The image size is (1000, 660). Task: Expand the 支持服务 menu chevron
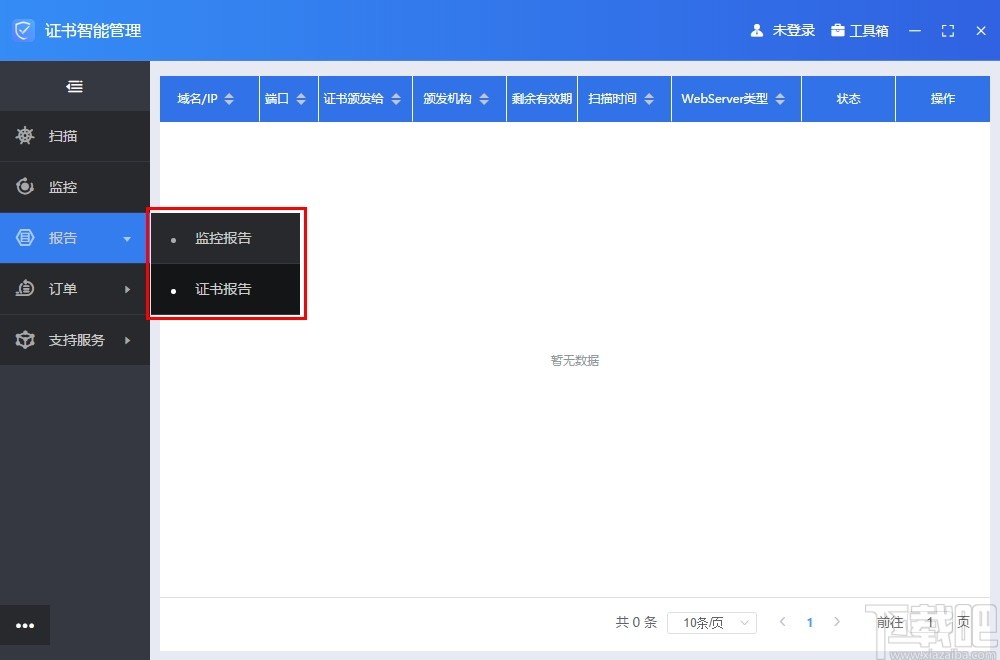[x=127, y=340]
